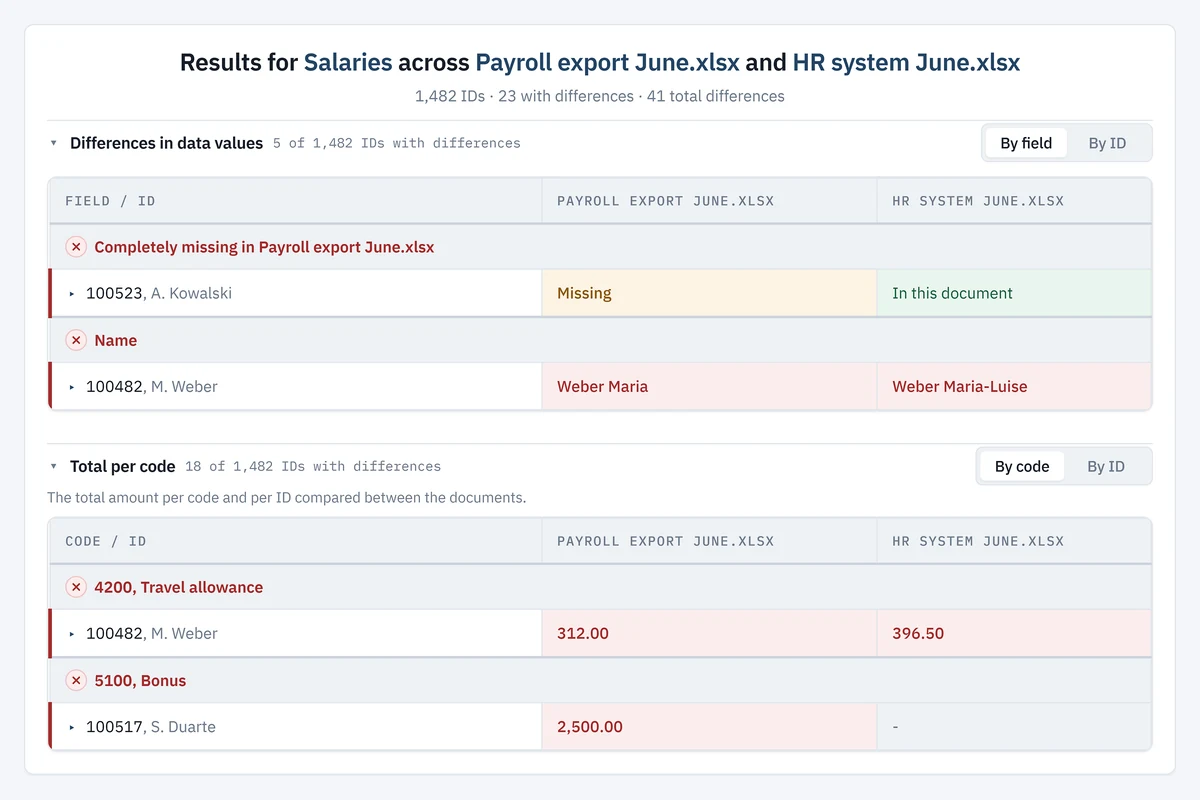This screenshot has width=1200, height=800.
Task: Click the 5 of 1,482 IDs count
Action: 397,143
